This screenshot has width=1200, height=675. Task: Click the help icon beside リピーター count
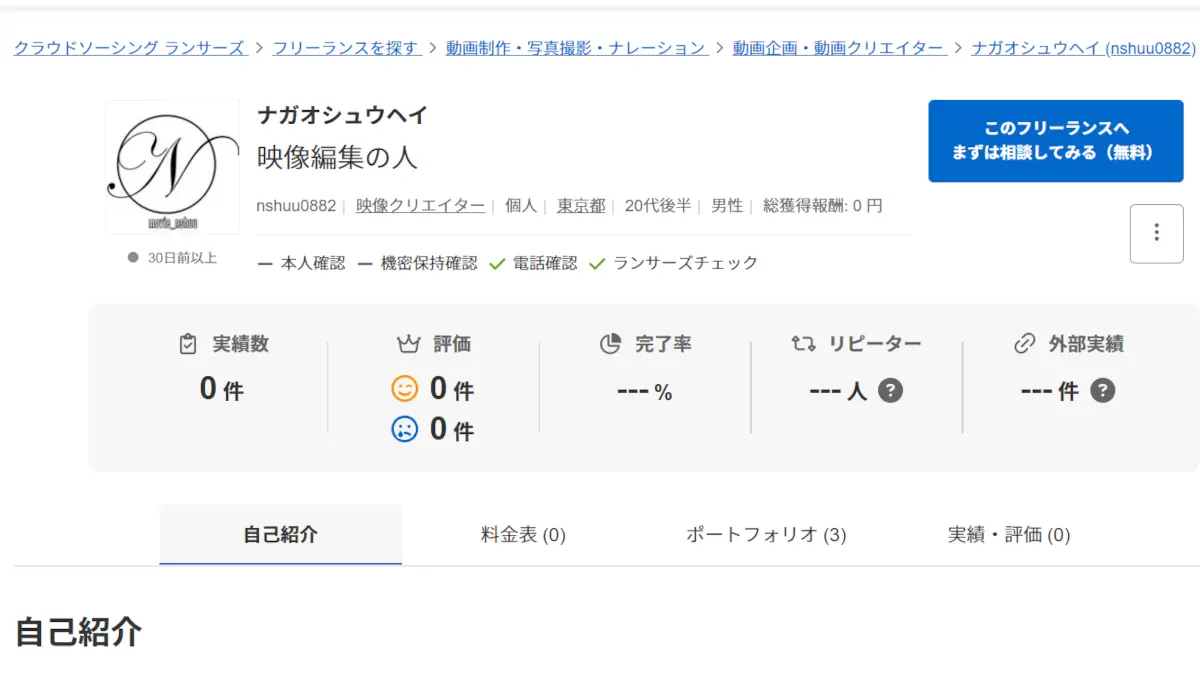pyautogui.click(x=890, y=391)
